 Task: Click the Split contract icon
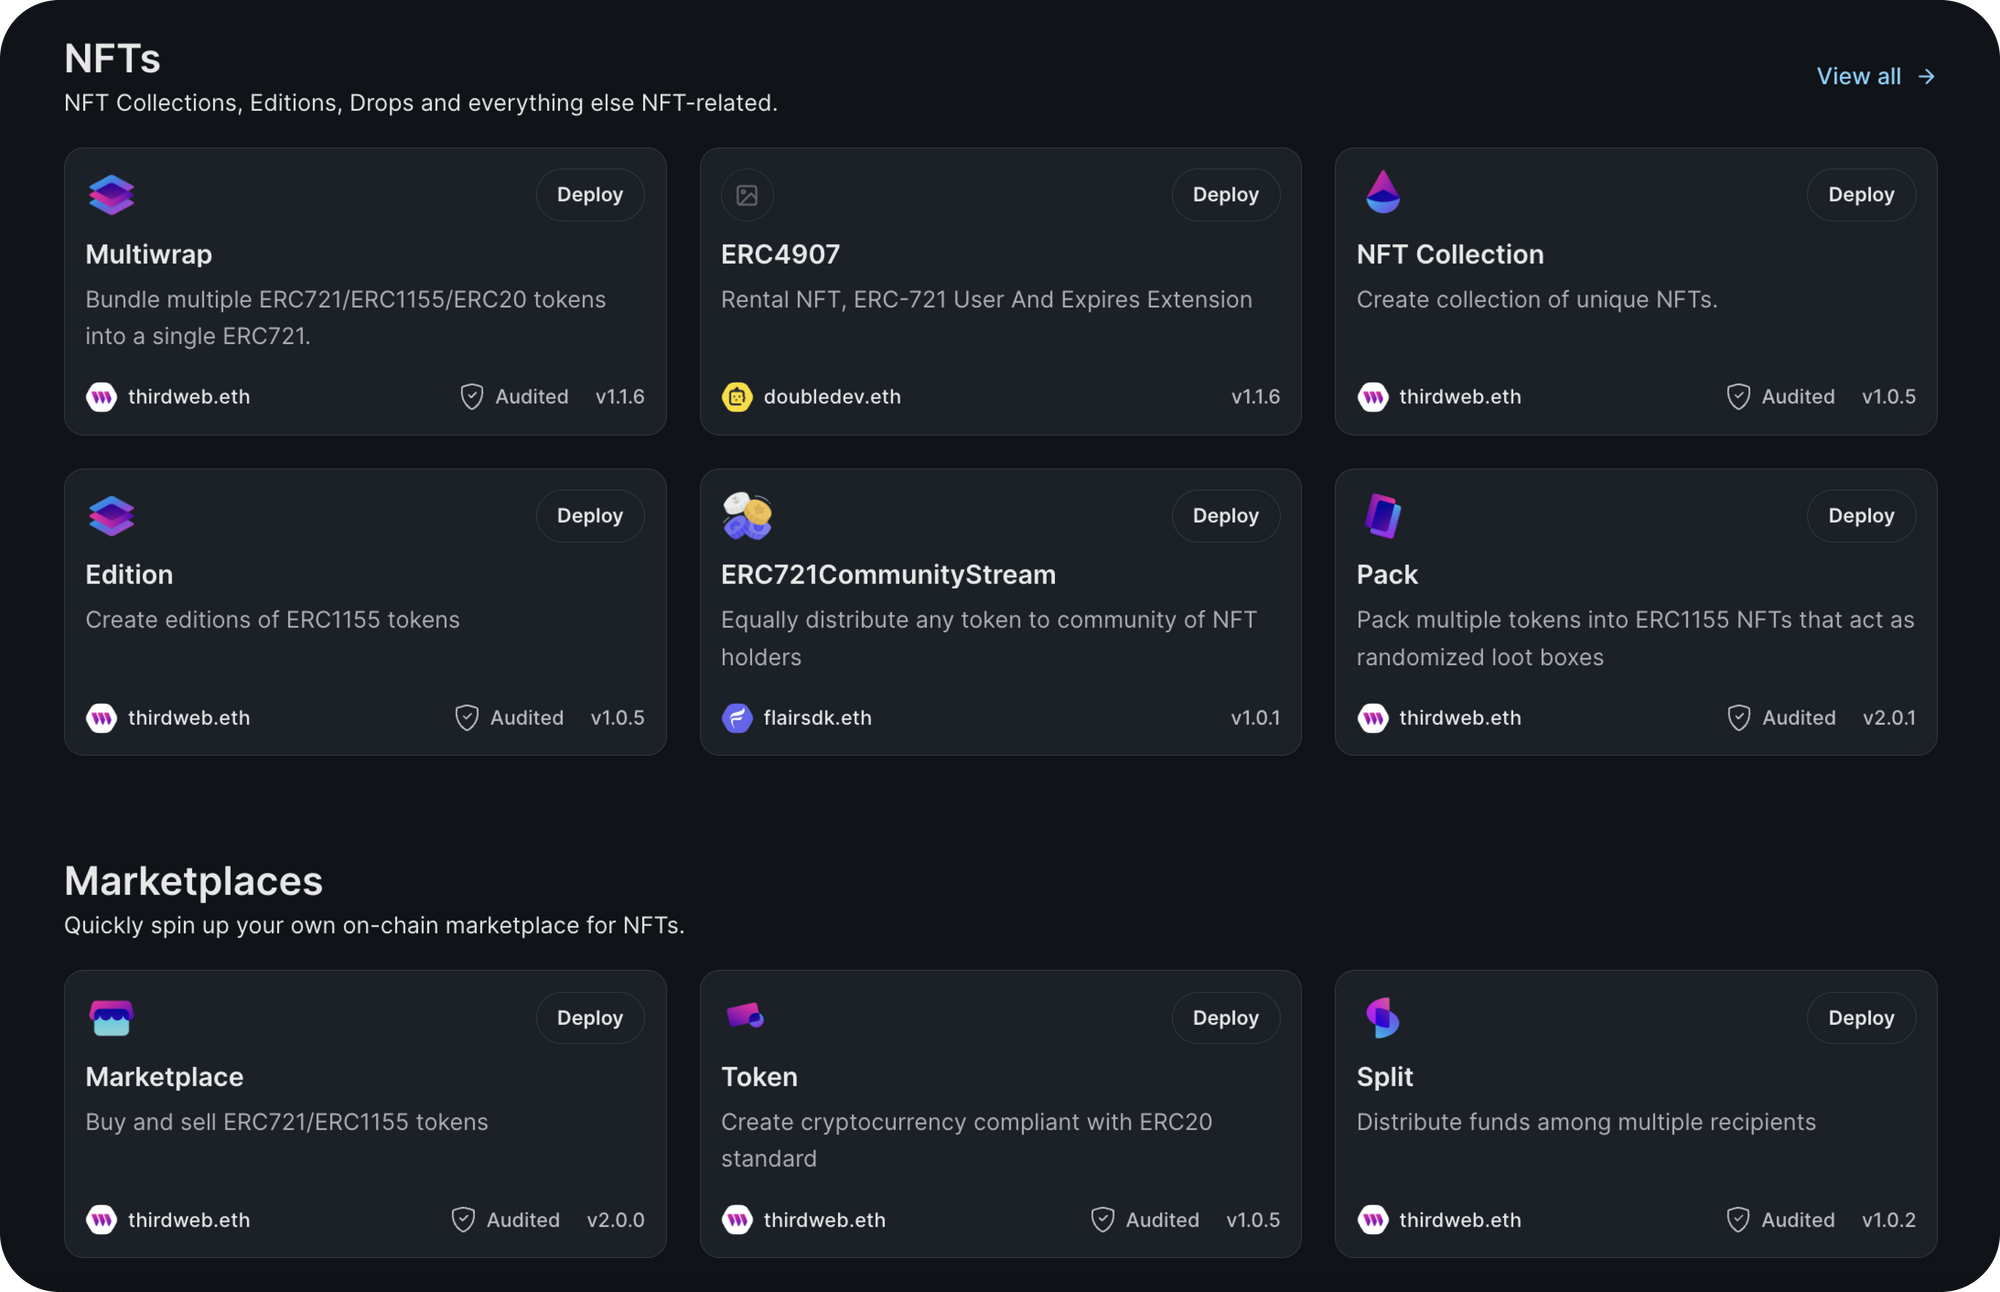pos(1383,1018)
